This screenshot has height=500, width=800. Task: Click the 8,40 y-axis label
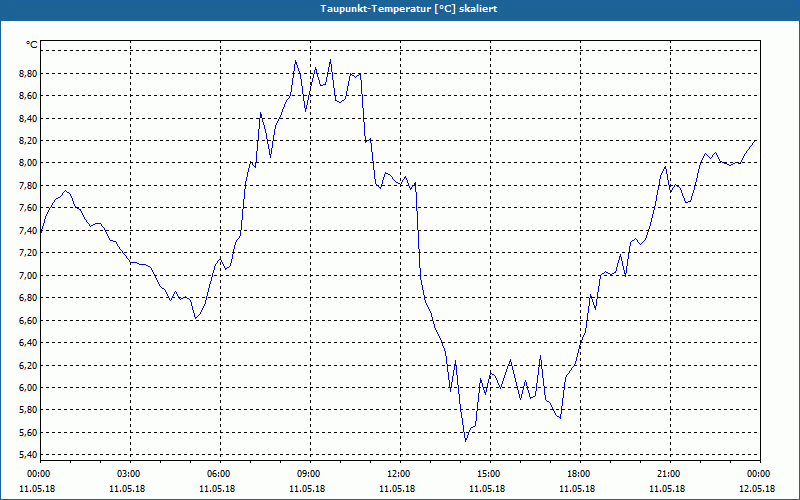[x=28, y=118]
